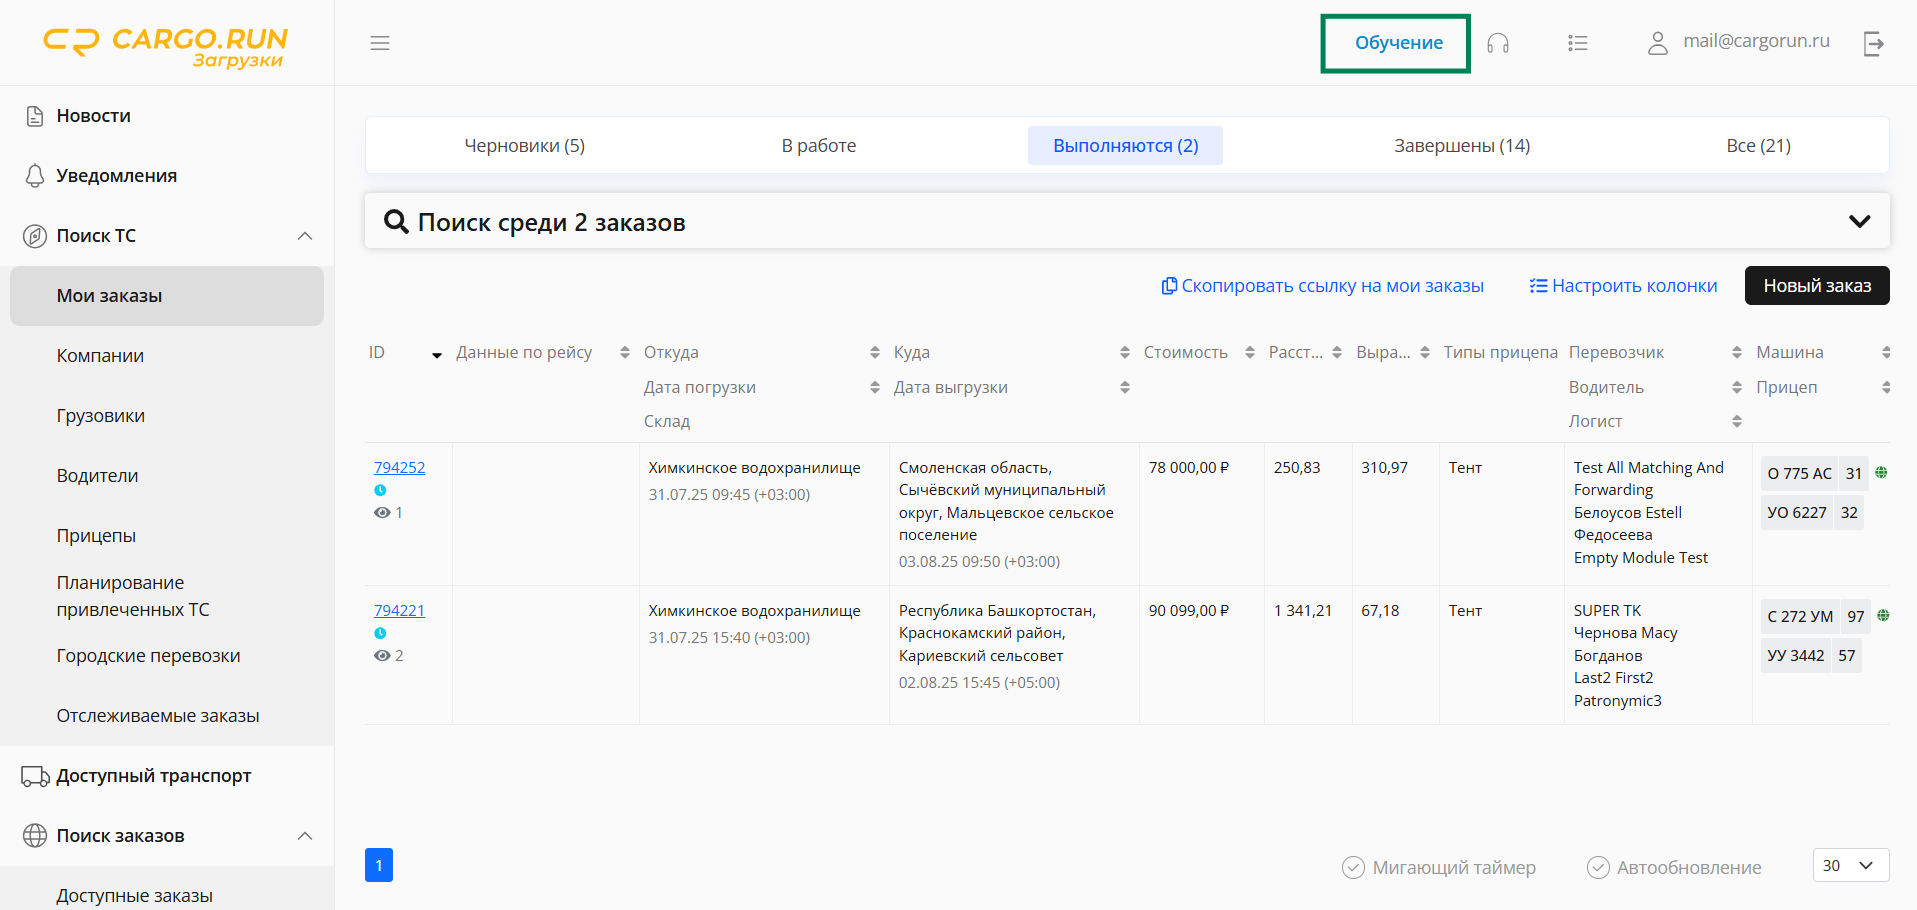Click green globe icon for order 794252
This screenshot has width=1917, height=910.
1881,473
